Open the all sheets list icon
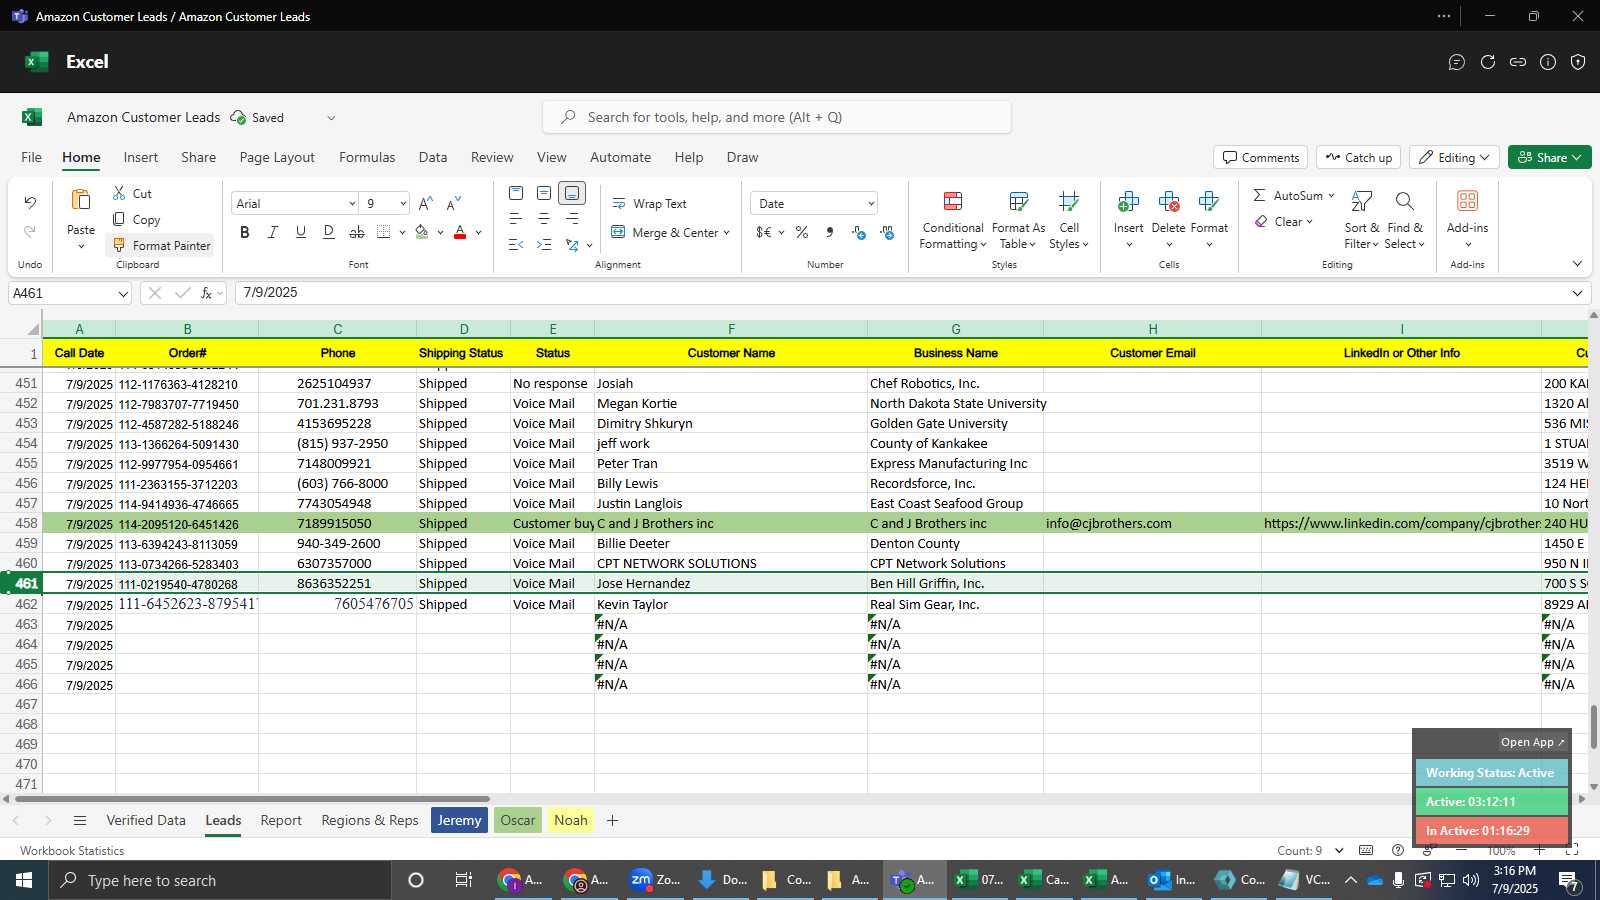This screenshot has height=900, width=1600. [x=80, y=820]
